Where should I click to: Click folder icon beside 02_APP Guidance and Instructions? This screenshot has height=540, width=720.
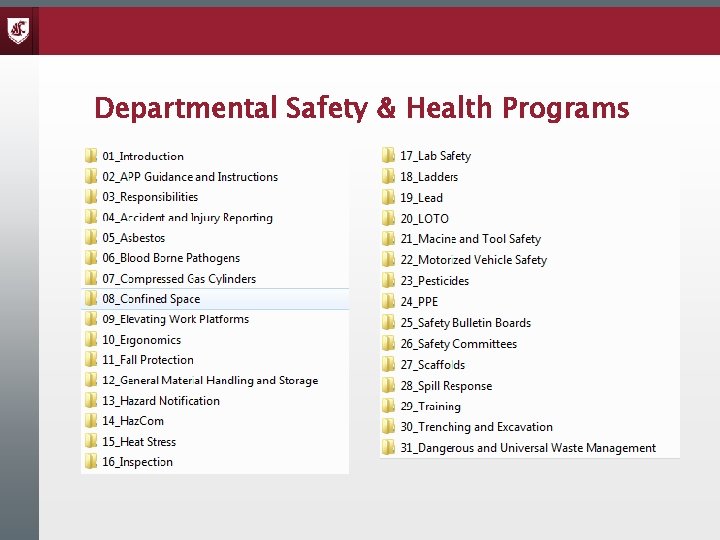(91, 176)
